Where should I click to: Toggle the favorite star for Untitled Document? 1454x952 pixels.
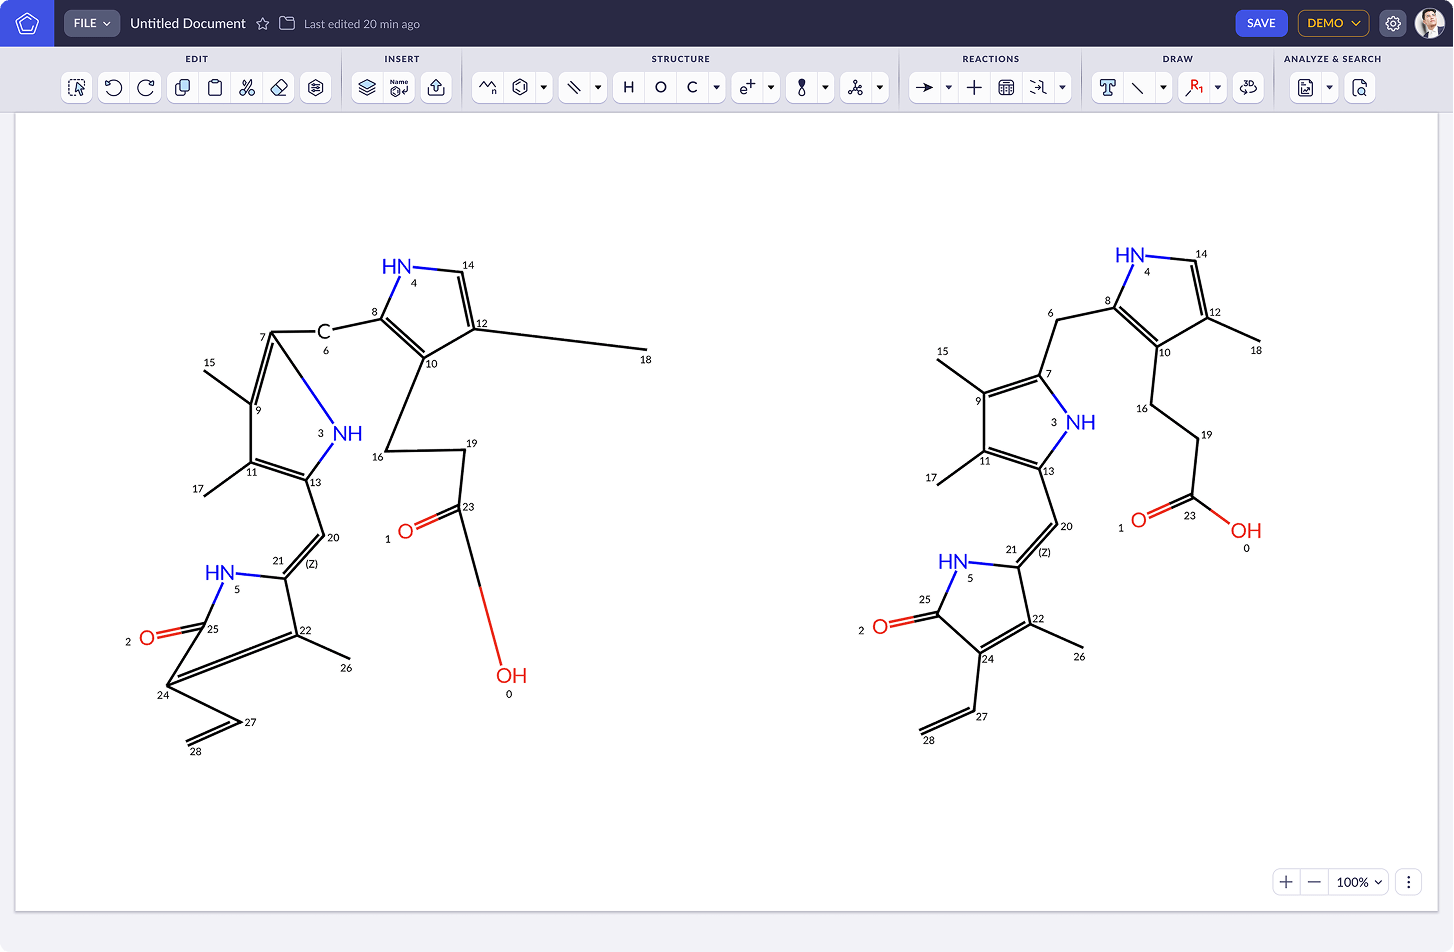262,23
